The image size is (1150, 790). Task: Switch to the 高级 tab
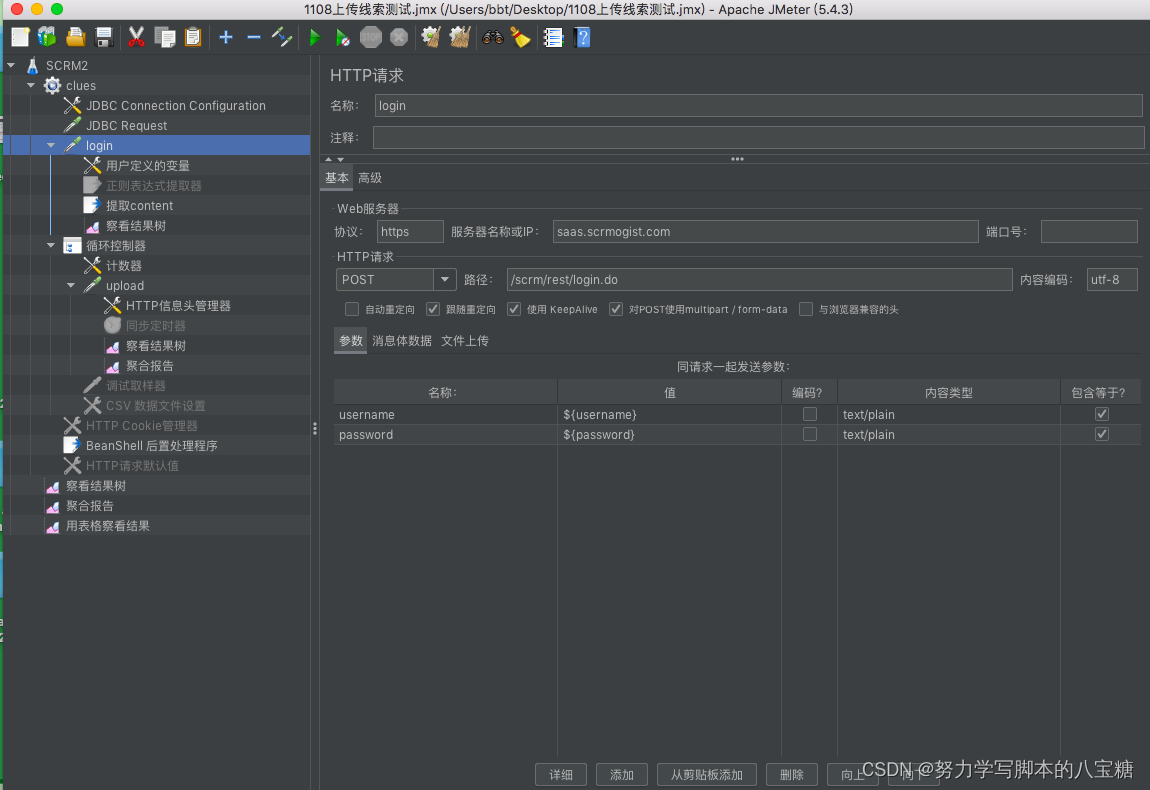(370, 178)
